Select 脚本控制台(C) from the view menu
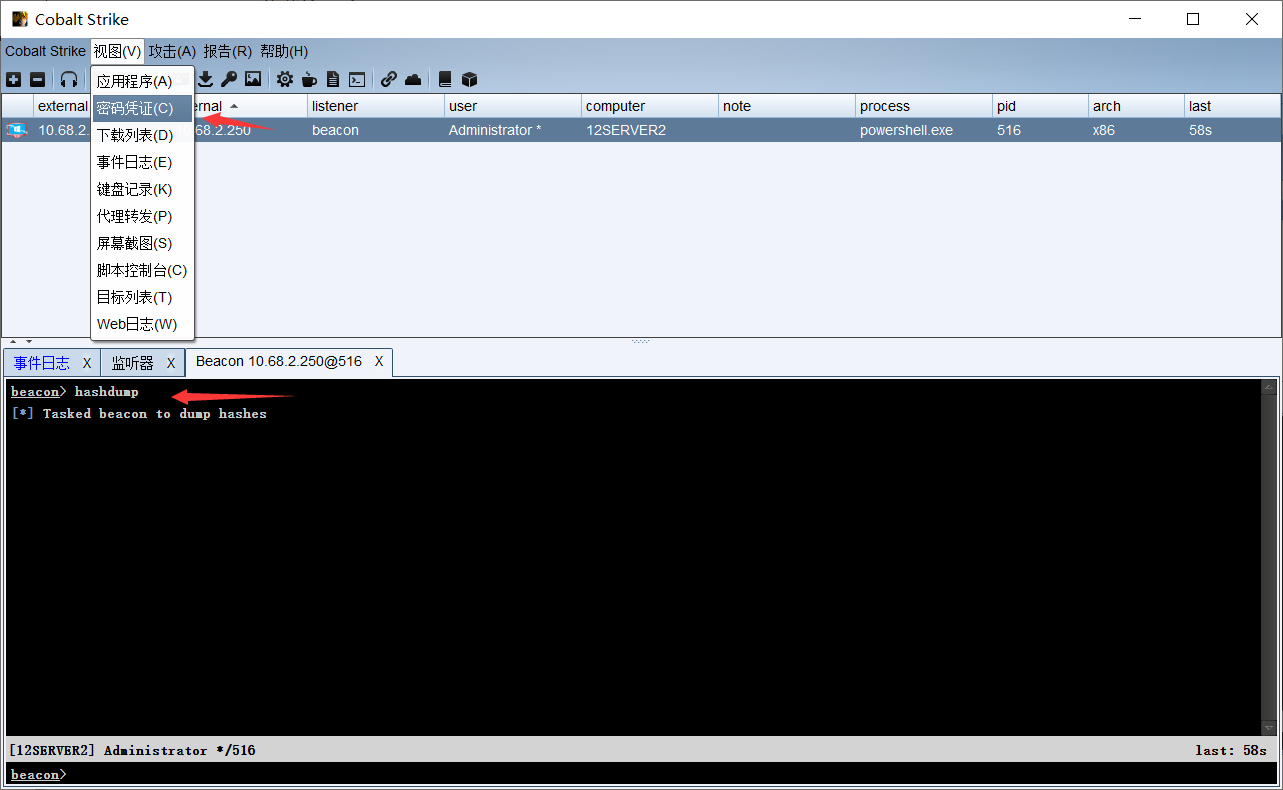Screen dimensions: 1283x790 tap(142, 270)
